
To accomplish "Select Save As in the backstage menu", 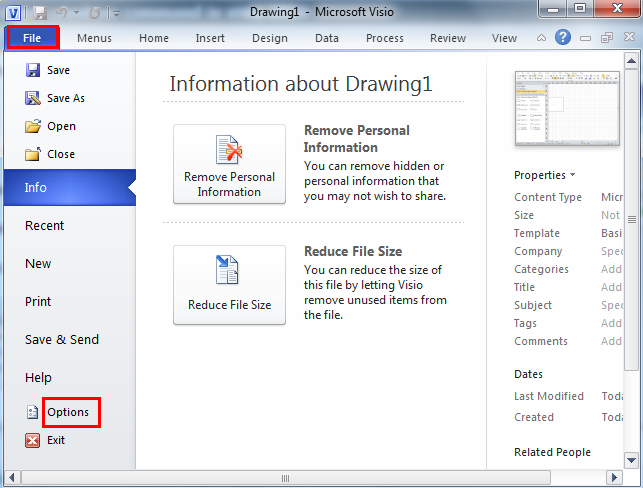I will pyautogui.click(x=66, y=98).
